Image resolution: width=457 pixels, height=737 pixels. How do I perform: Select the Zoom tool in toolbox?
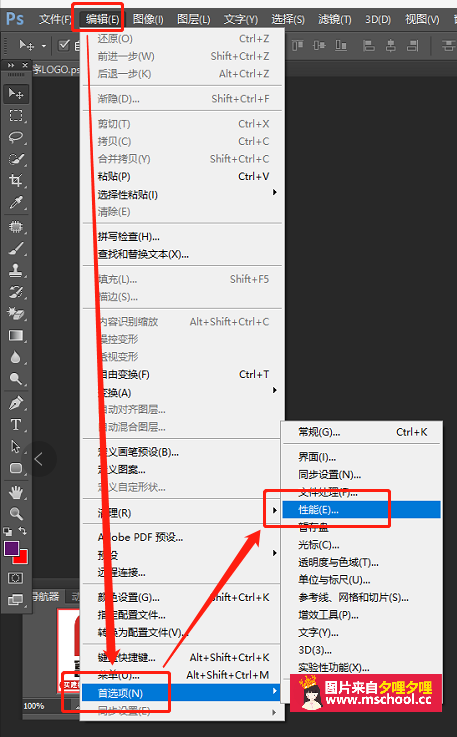16,513
